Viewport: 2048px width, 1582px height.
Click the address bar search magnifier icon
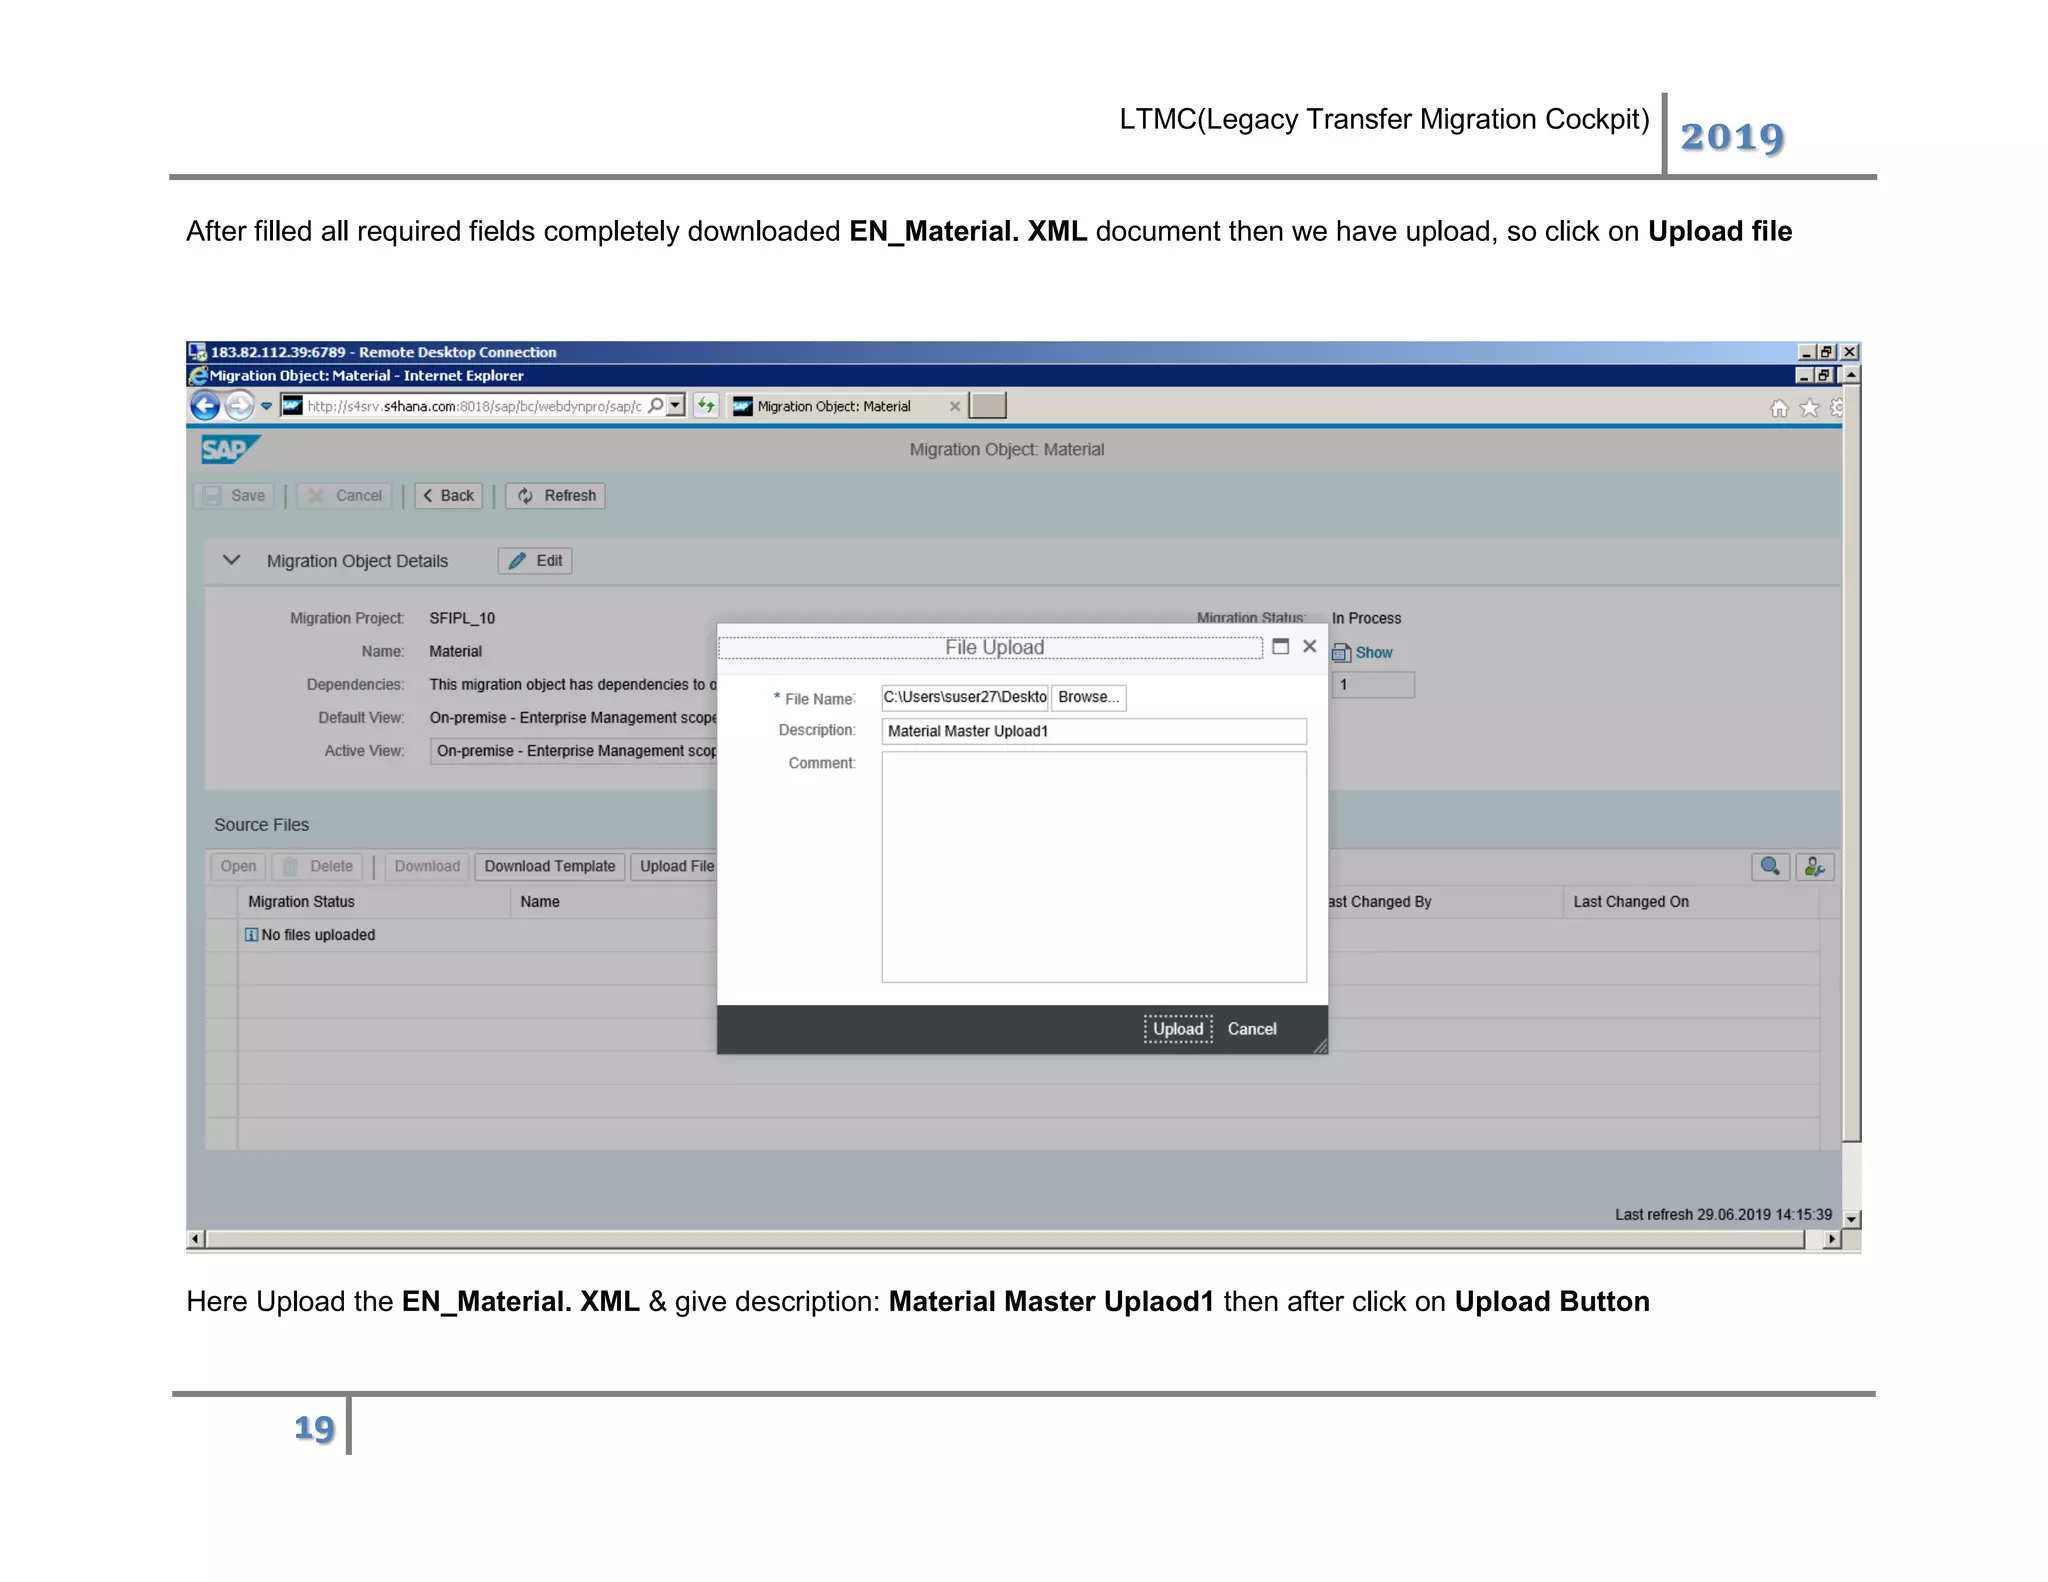655,406
